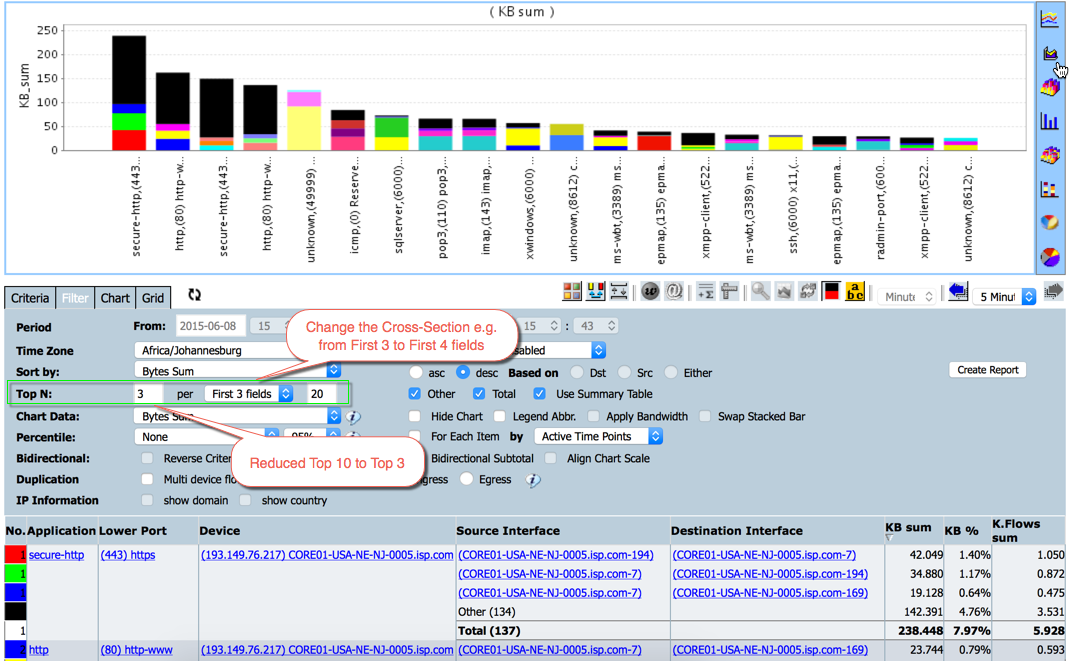Open the Active Time Points dropdown

click(x=598, y=437)
